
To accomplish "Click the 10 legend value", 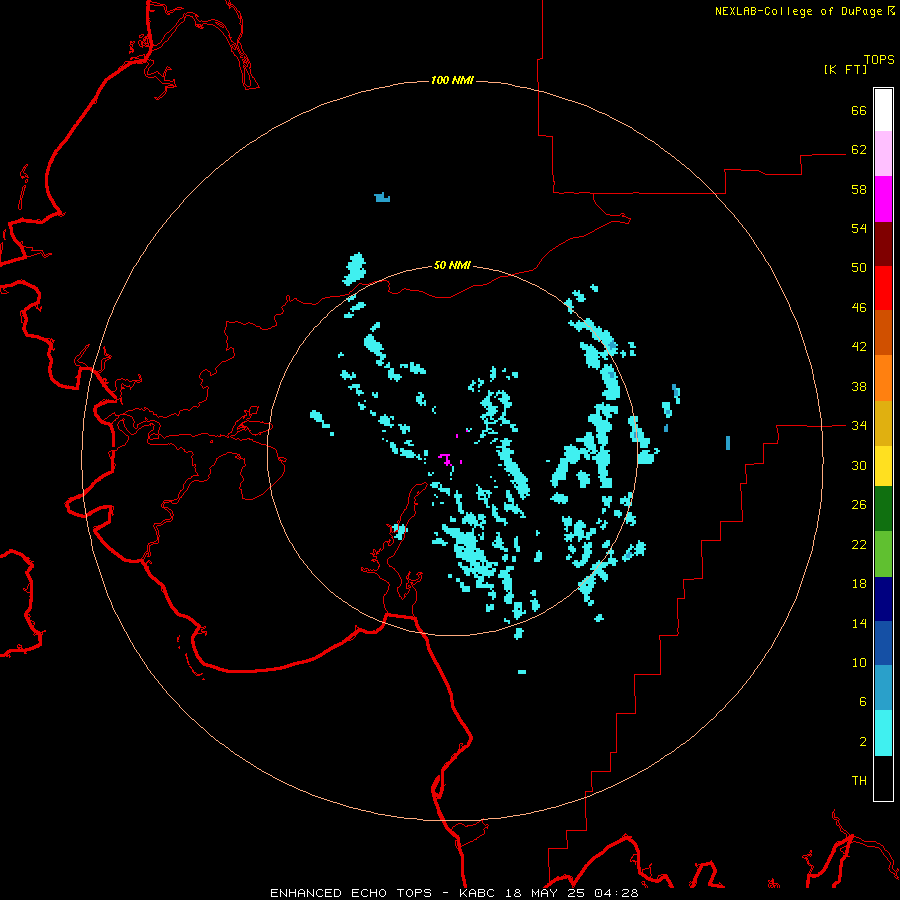I will (859, 663).
